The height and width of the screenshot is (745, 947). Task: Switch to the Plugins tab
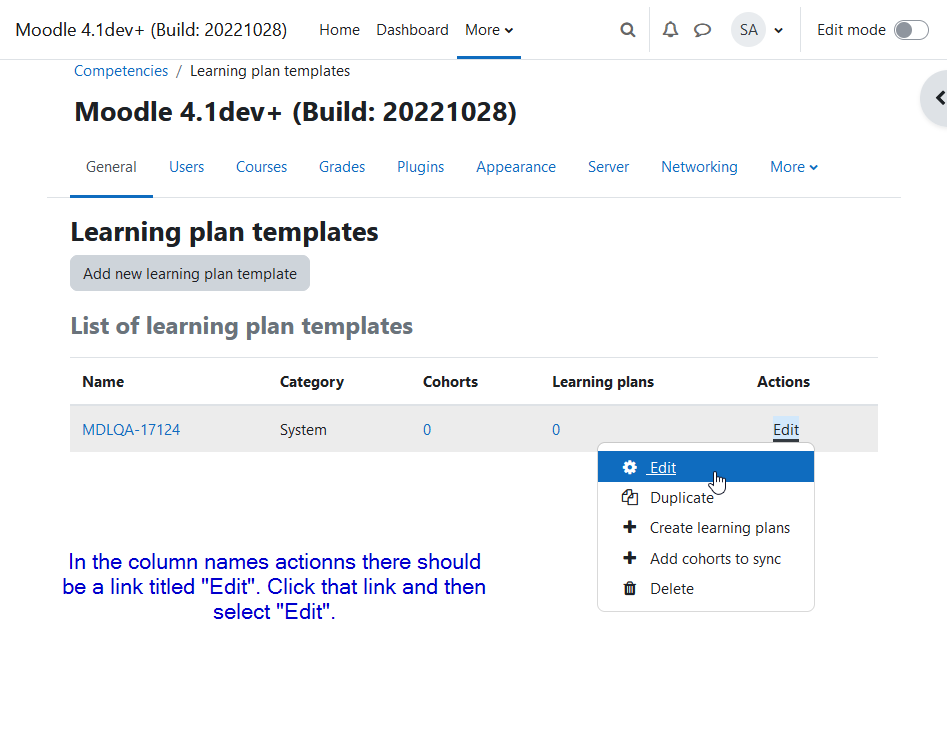pos(420,167)
